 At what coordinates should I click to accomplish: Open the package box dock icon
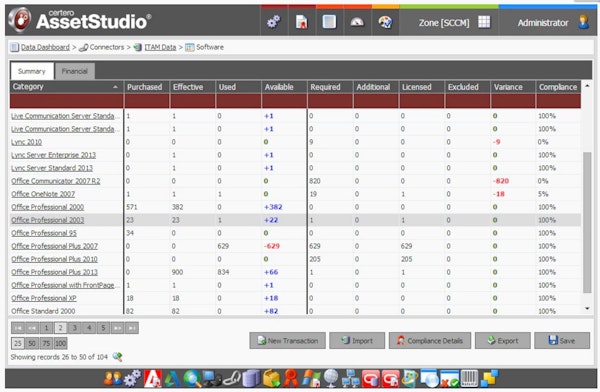[x=271, y=379]
